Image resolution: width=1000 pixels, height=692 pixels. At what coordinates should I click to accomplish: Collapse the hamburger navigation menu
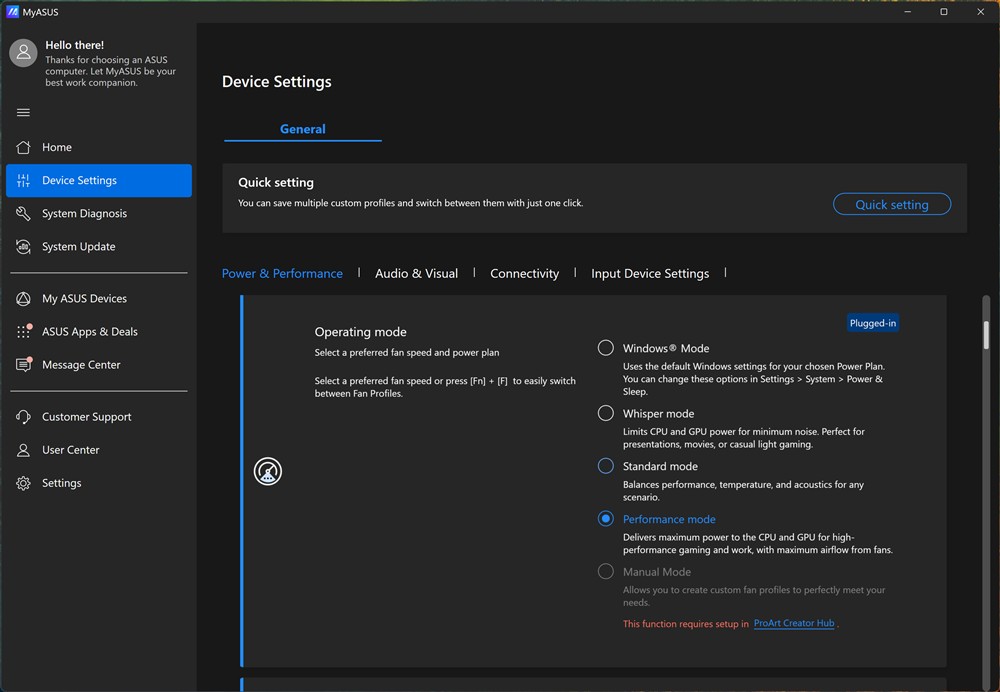pyautogui.click(x=23, y=112)
